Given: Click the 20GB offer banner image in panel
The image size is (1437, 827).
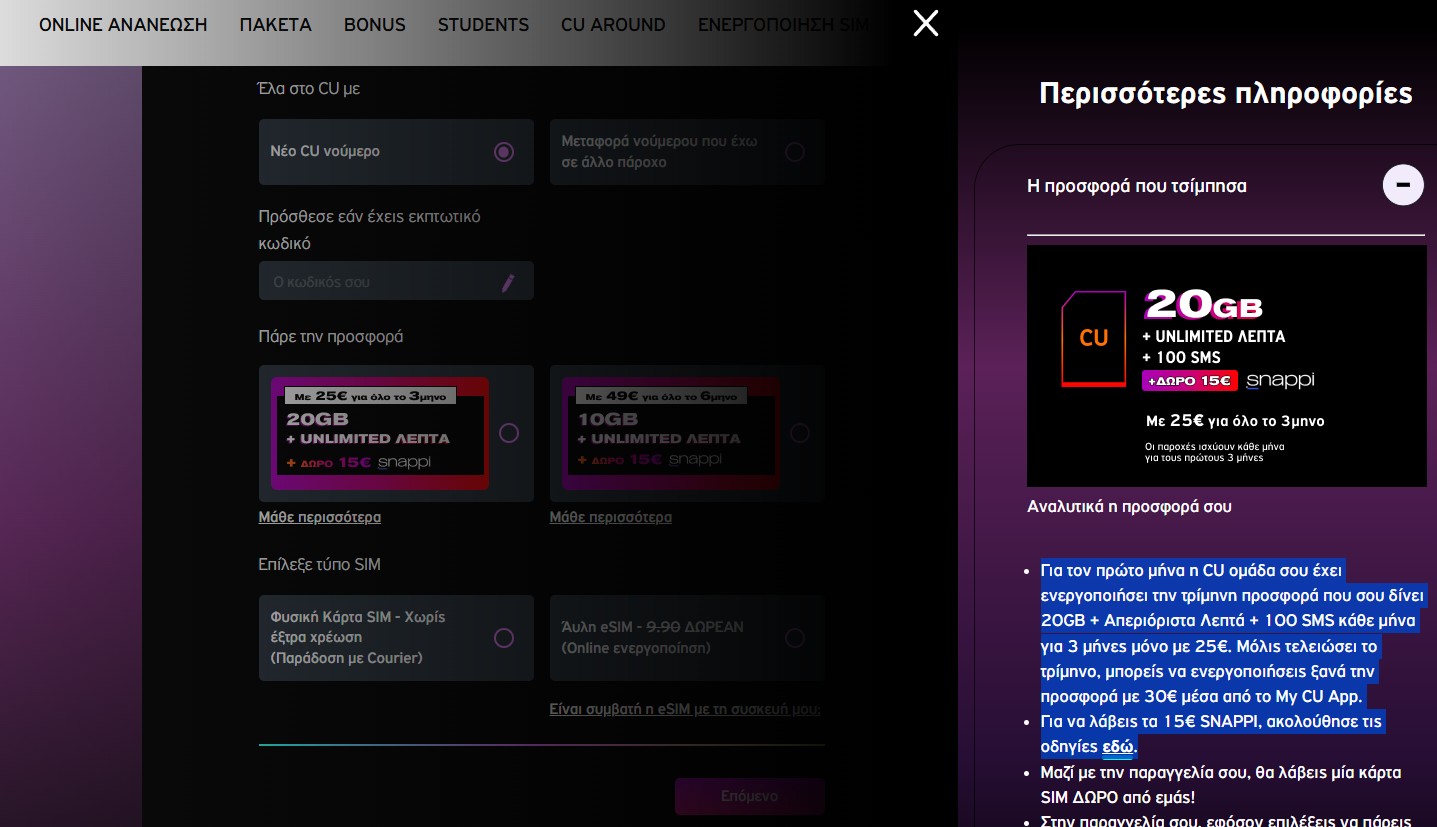Looking at the screenshot, I should point(1226,366).
